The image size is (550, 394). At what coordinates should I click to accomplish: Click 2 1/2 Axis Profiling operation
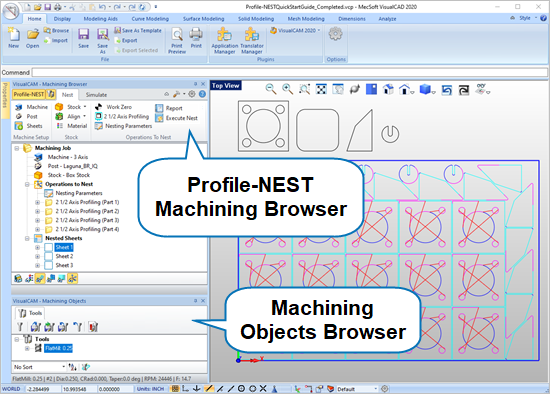pos(122,116)
